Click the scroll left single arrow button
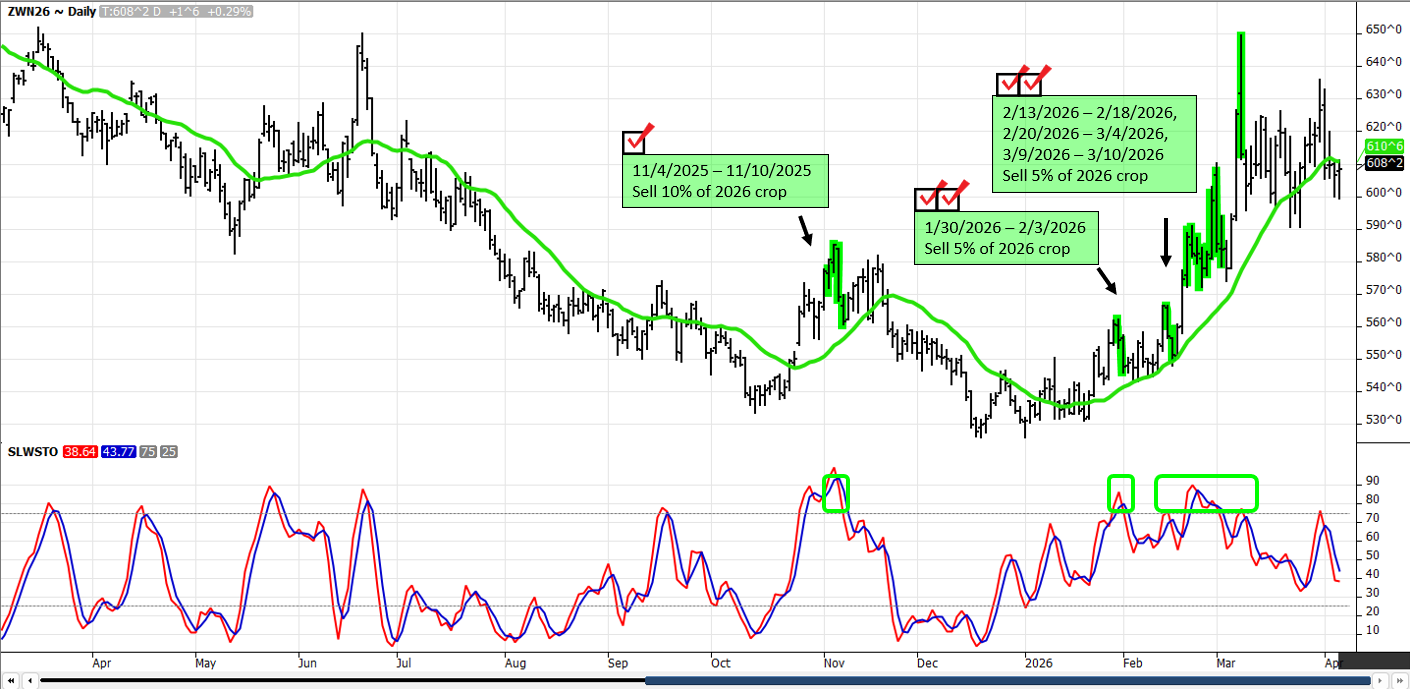This screenshot has width=1410, height=689. click(x=28, y=681)
